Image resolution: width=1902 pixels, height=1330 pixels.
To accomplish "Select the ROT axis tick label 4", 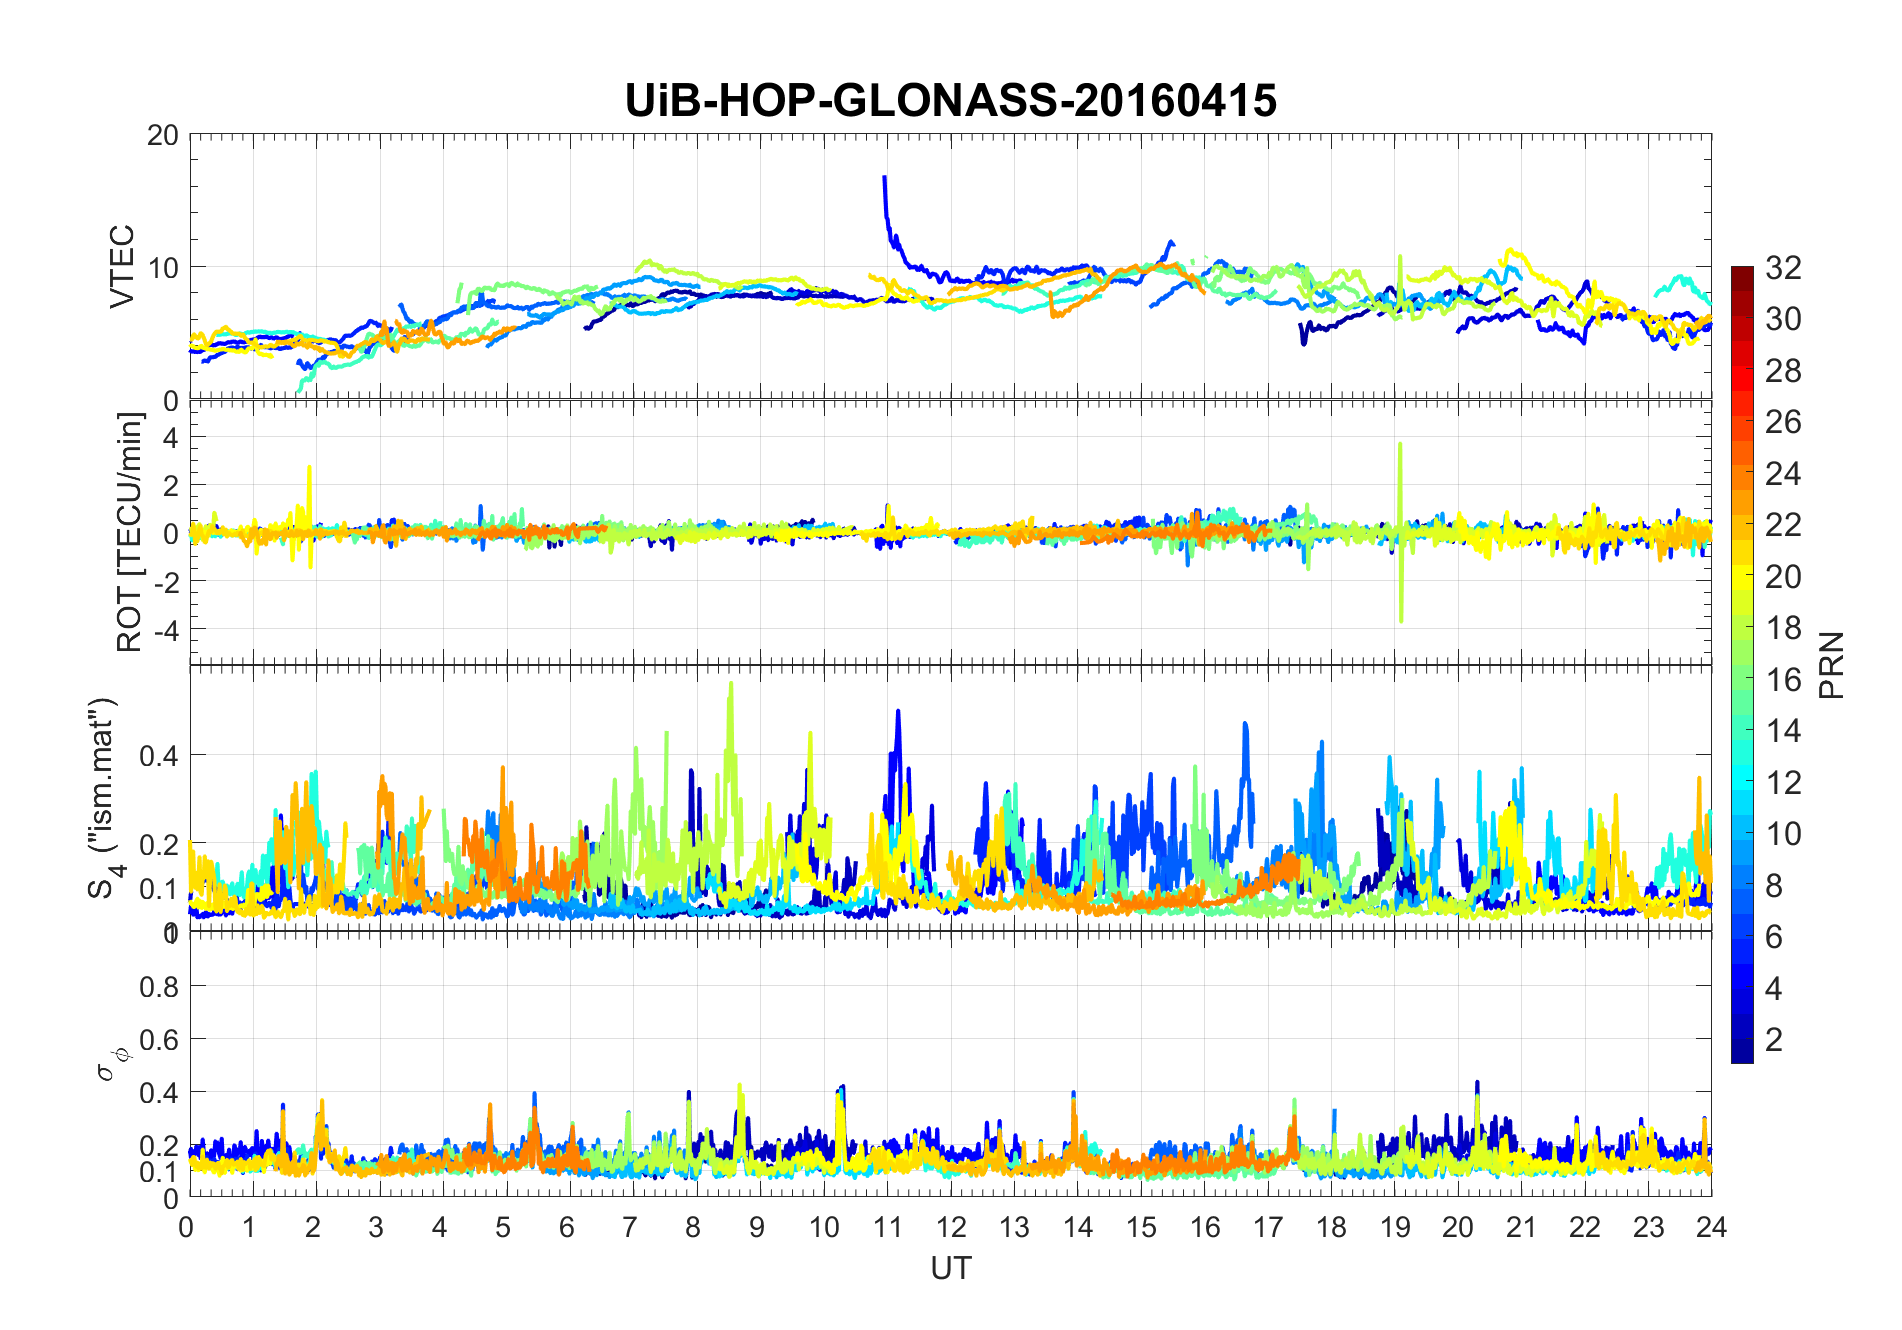I will pos(170,437).
